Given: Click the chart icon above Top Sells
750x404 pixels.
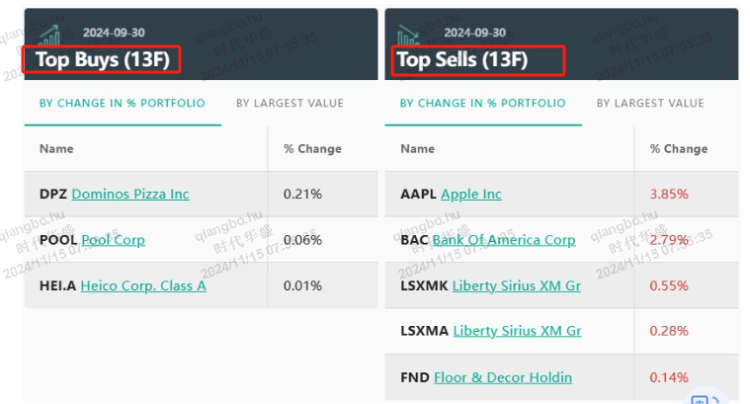Looking at the screenshot, I should pos(408,35).
